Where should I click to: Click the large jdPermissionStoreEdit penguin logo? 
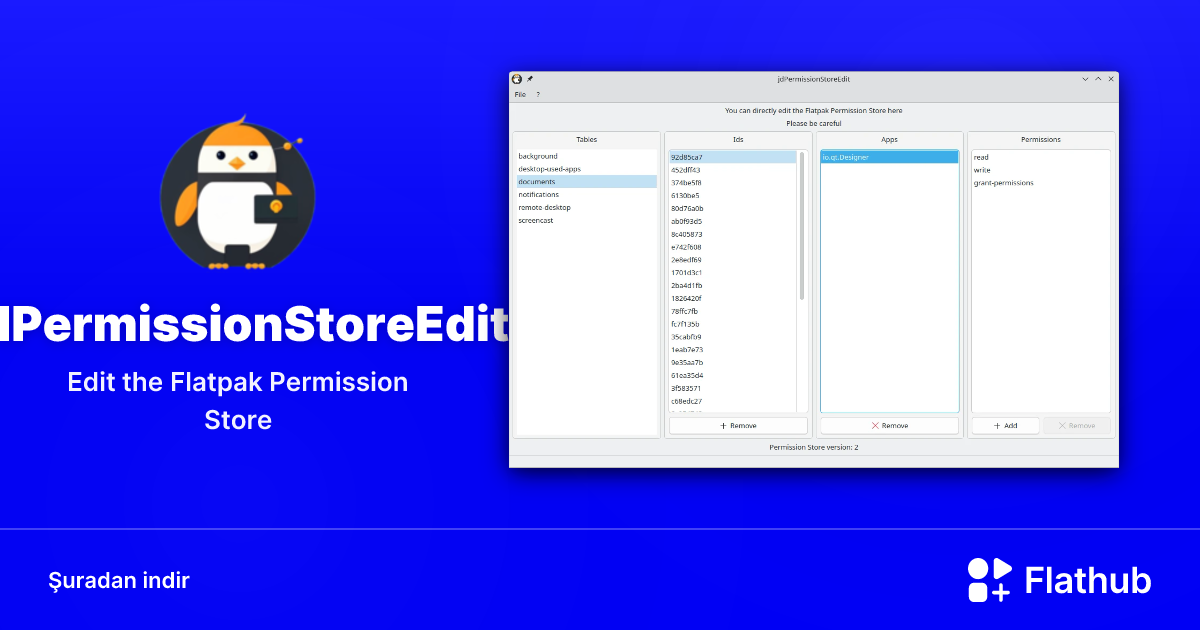[238, 196]
